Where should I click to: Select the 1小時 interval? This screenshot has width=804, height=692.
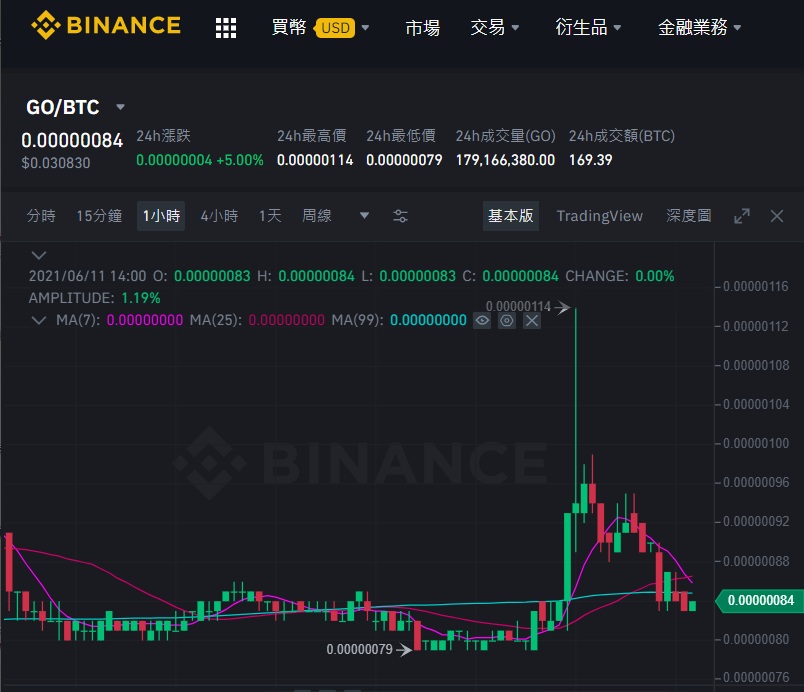[x=161, y=216]
